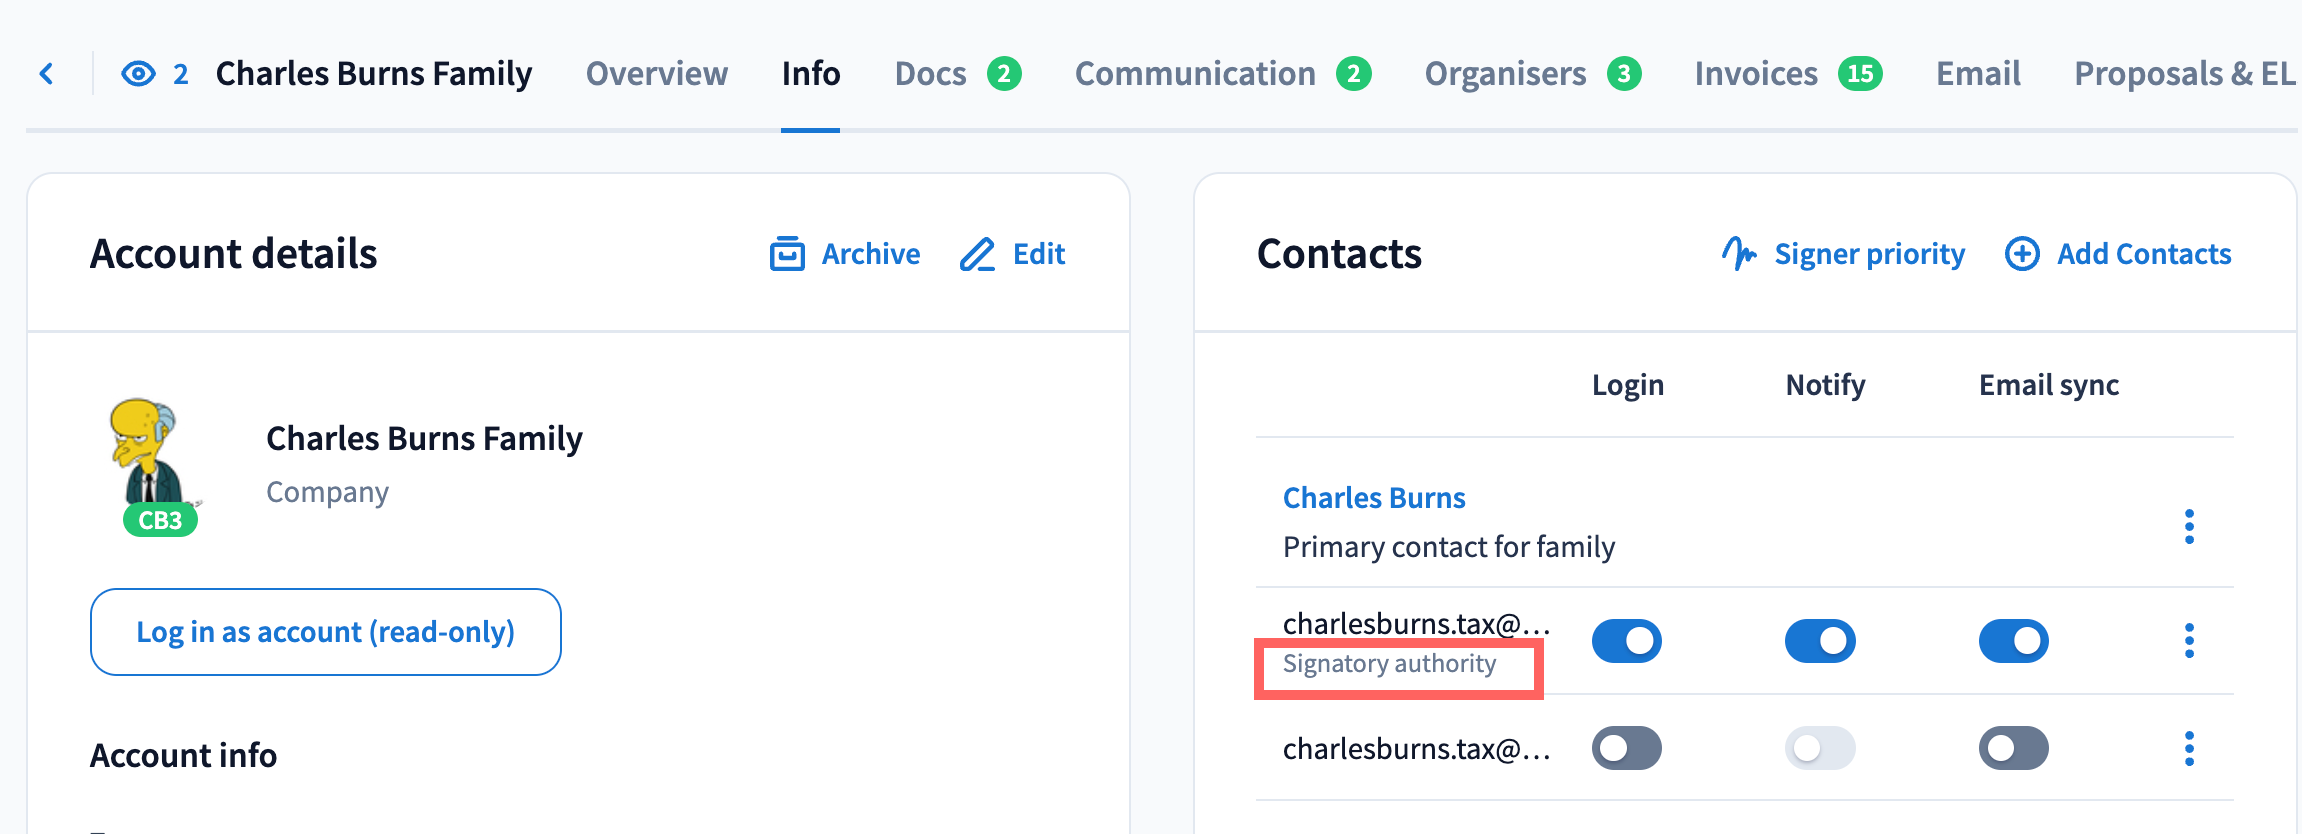Screen dimensions: 2302x834
Task: Click the Archive box icon
Action: coord(787,254)
